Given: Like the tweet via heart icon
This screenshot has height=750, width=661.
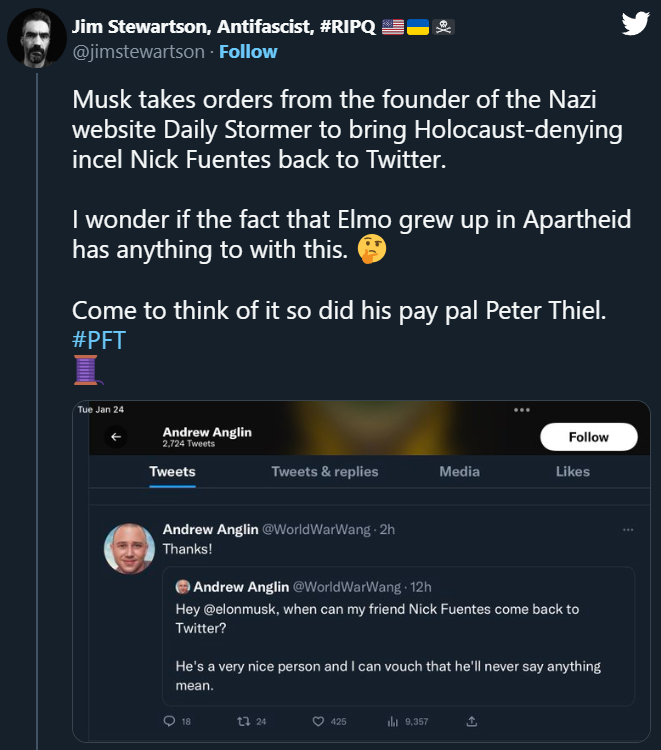Looking at the screenshot, I should click(x=319, y=721).
